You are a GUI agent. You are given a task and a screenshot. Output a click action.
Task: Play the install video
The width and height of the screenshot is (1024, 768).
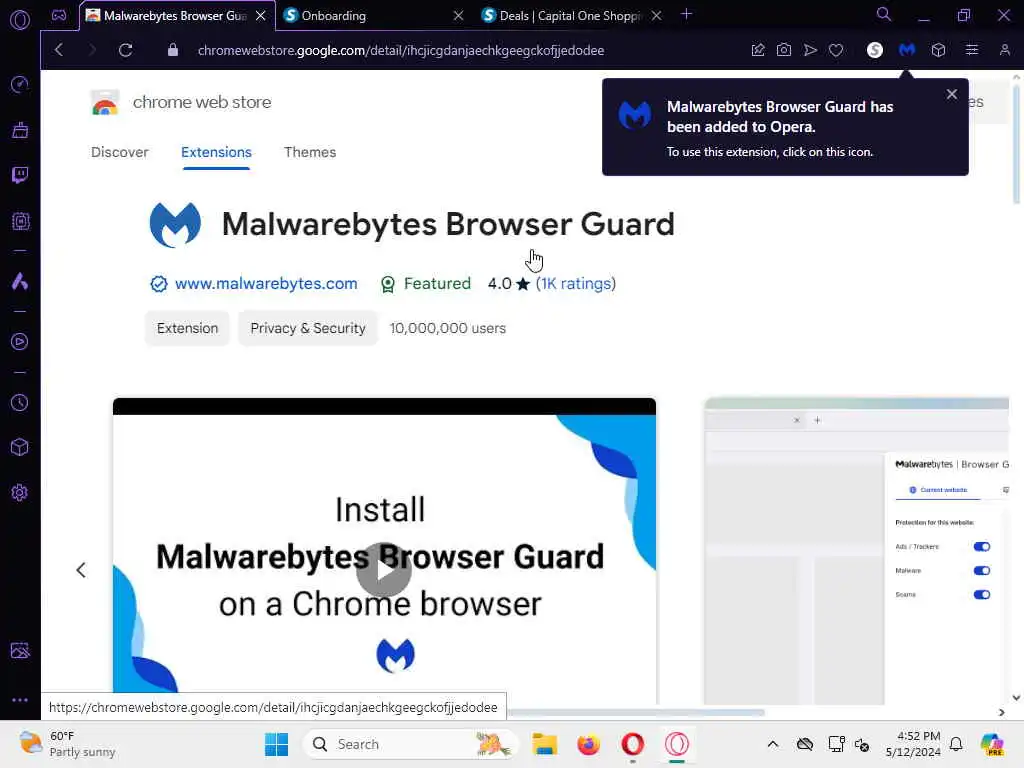click(x=384, y=569)
